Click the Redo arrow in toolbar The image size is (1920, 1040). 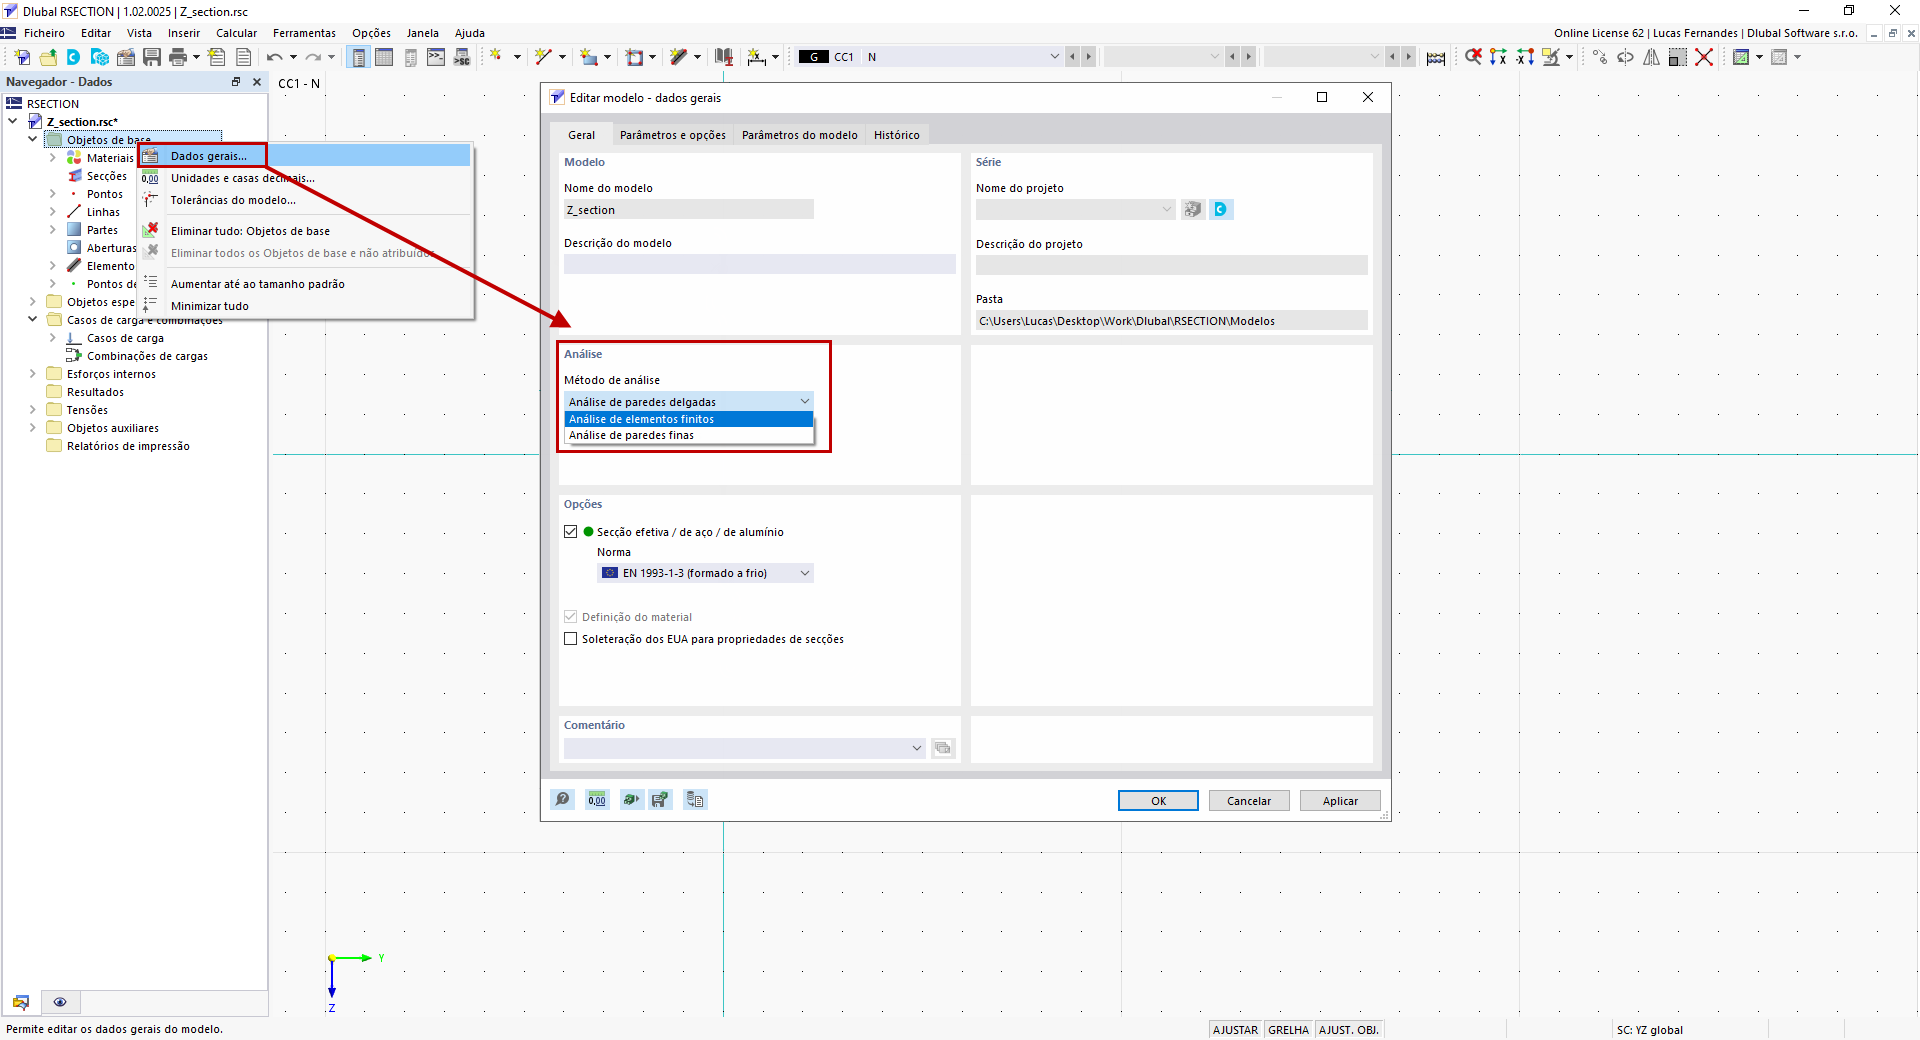click(x=313, y=57)
